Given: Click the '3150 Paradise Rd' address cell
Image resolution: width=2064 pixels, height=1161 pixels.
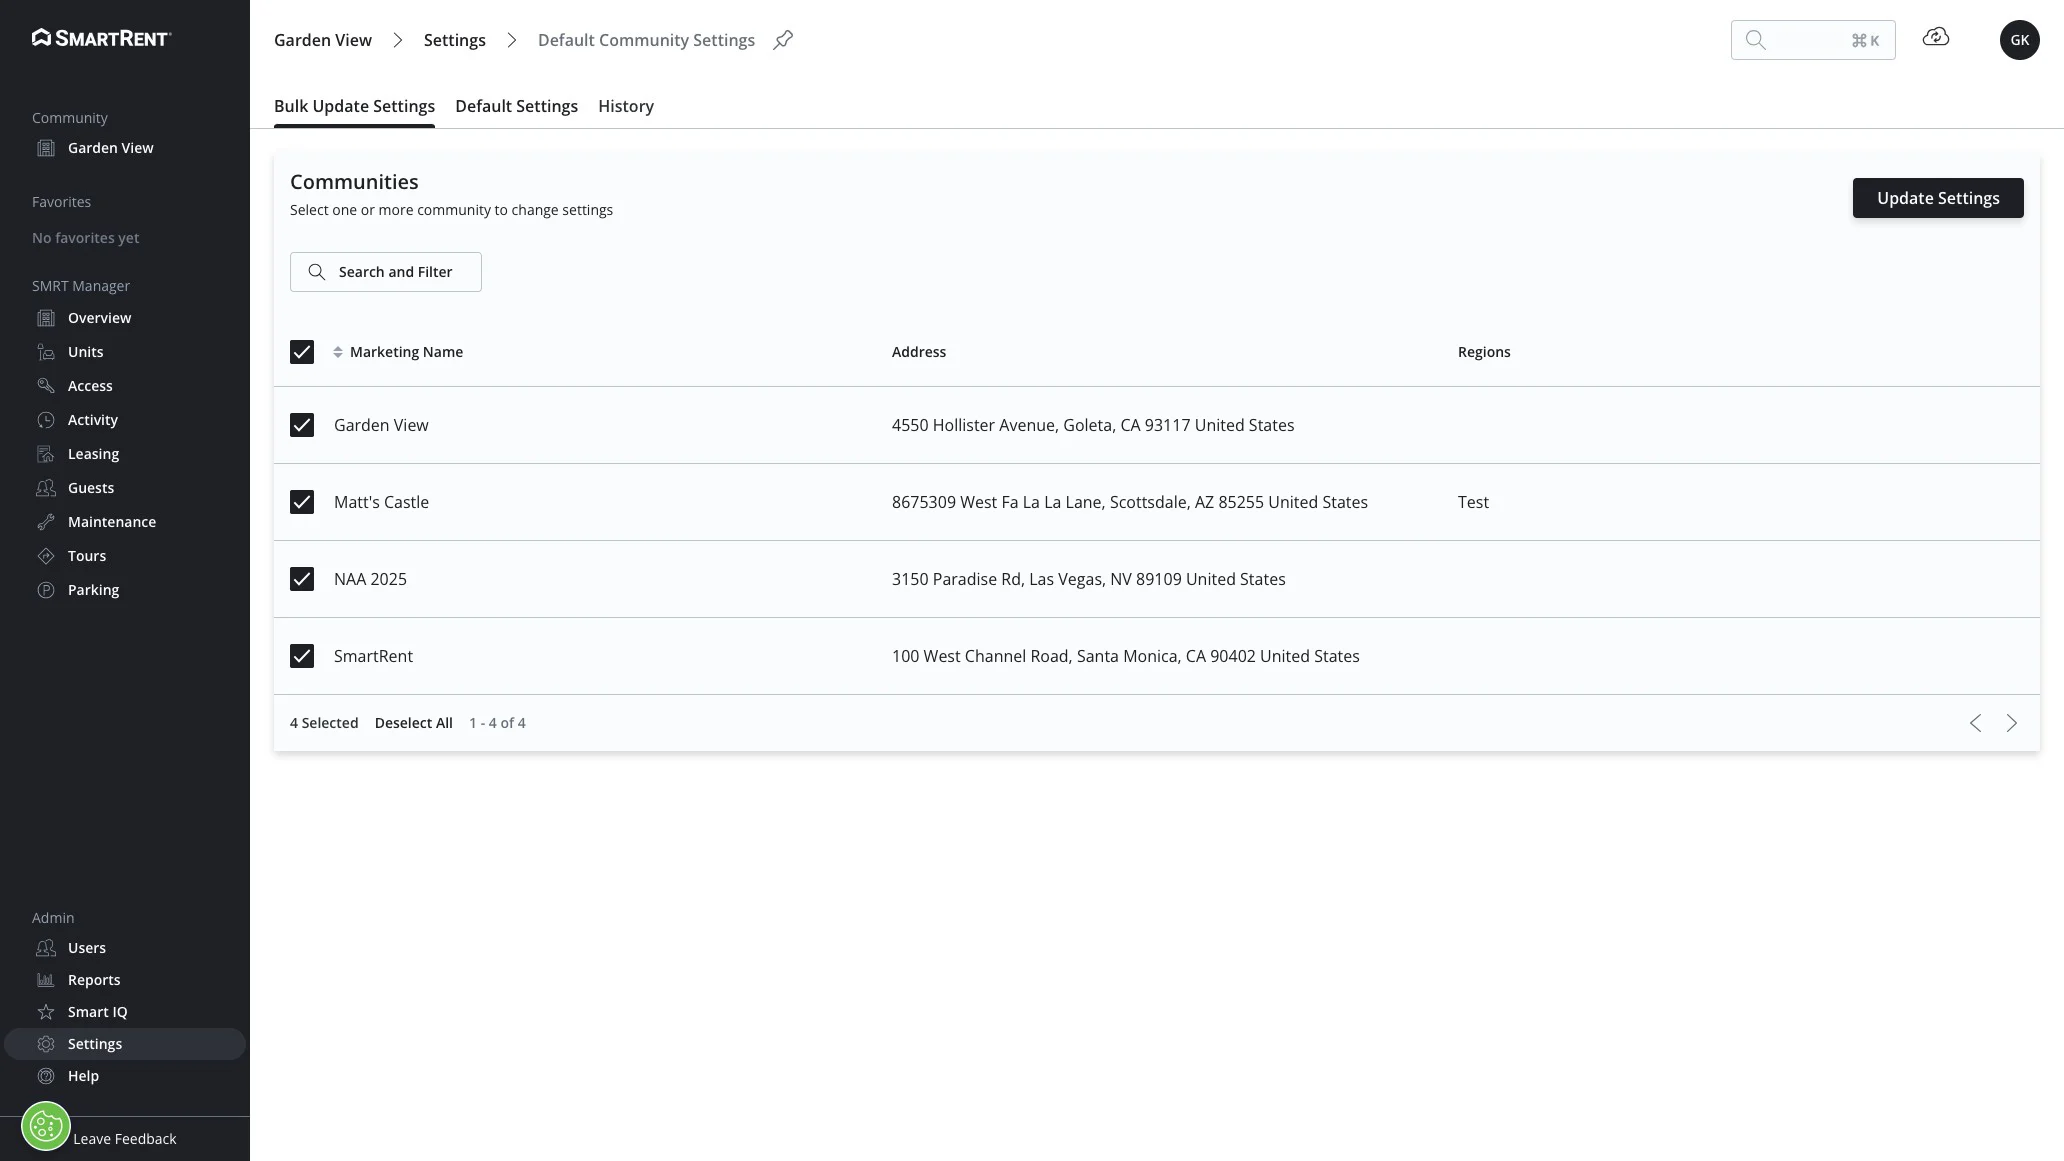Looking at the screenshot, I should [1089, 579].
